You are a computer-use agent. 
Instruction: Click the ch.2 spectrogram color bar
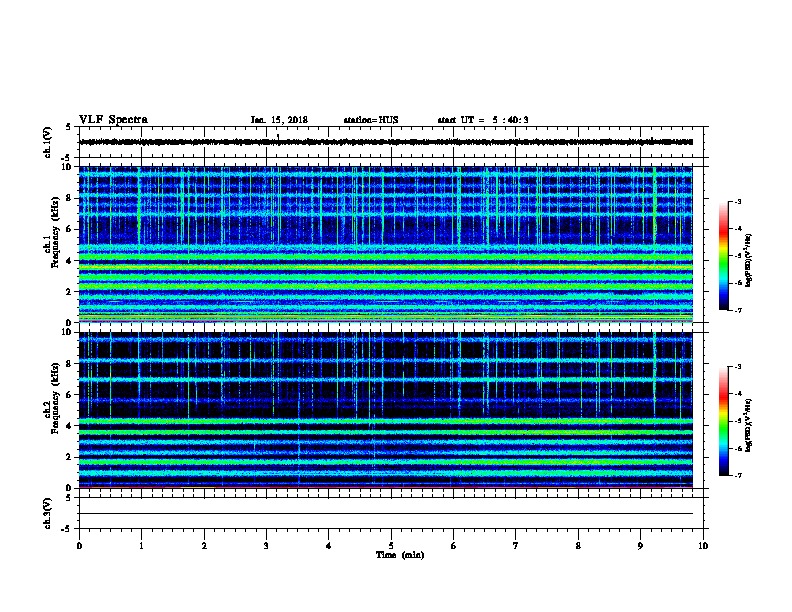tap(724, 421)
